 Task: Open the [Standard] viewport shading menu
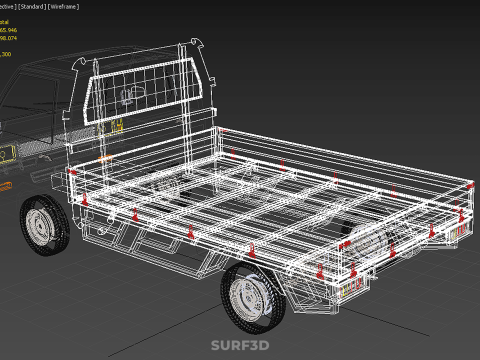[32, 7]
